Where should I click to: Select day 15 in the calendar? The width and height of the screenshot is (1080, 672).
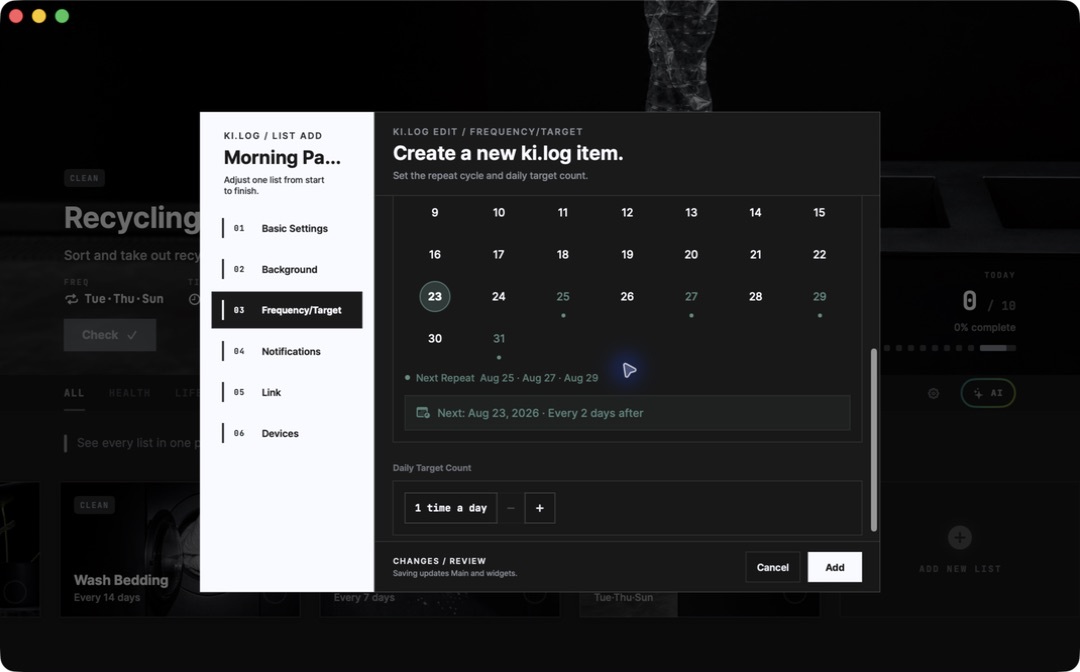[x=819, y=213]
